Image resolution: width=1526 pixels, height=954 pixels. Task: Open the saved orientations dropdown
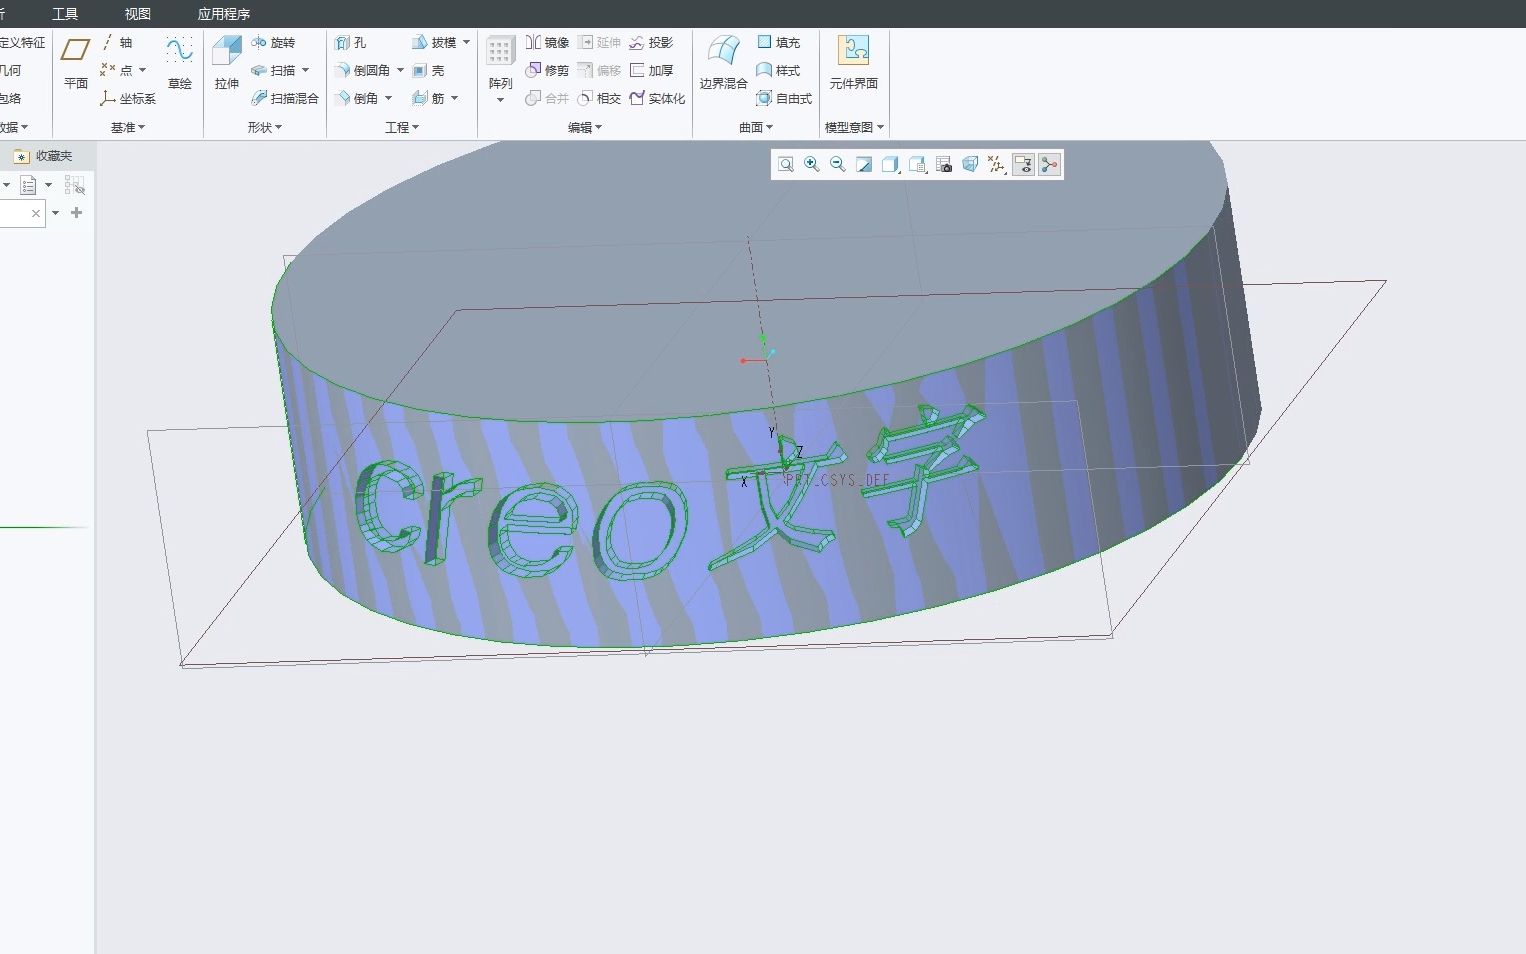point(917,164)
